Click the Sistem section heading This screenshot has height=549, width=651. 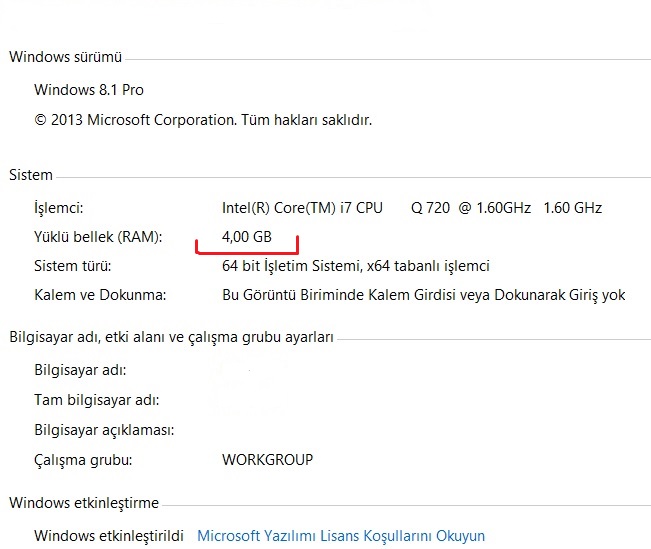point(31,175)
